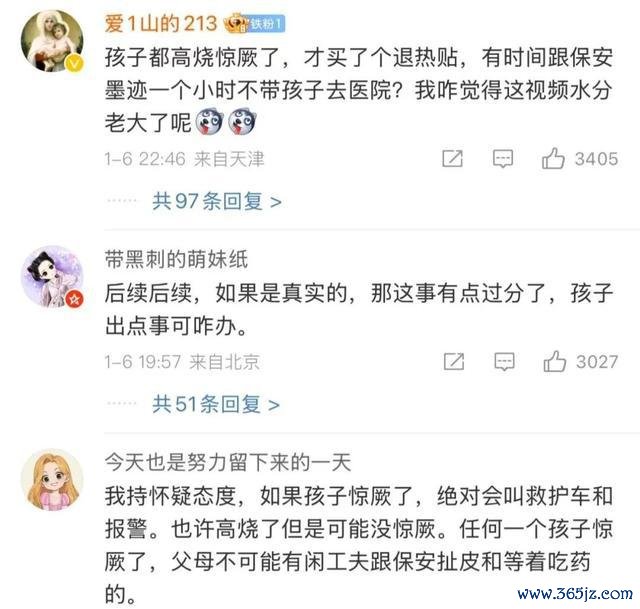The height and width of the screenshot is (609, 640).
Task: Expand 共51条回复 thread
Action: pyautogui.click(x=216, y=404)
